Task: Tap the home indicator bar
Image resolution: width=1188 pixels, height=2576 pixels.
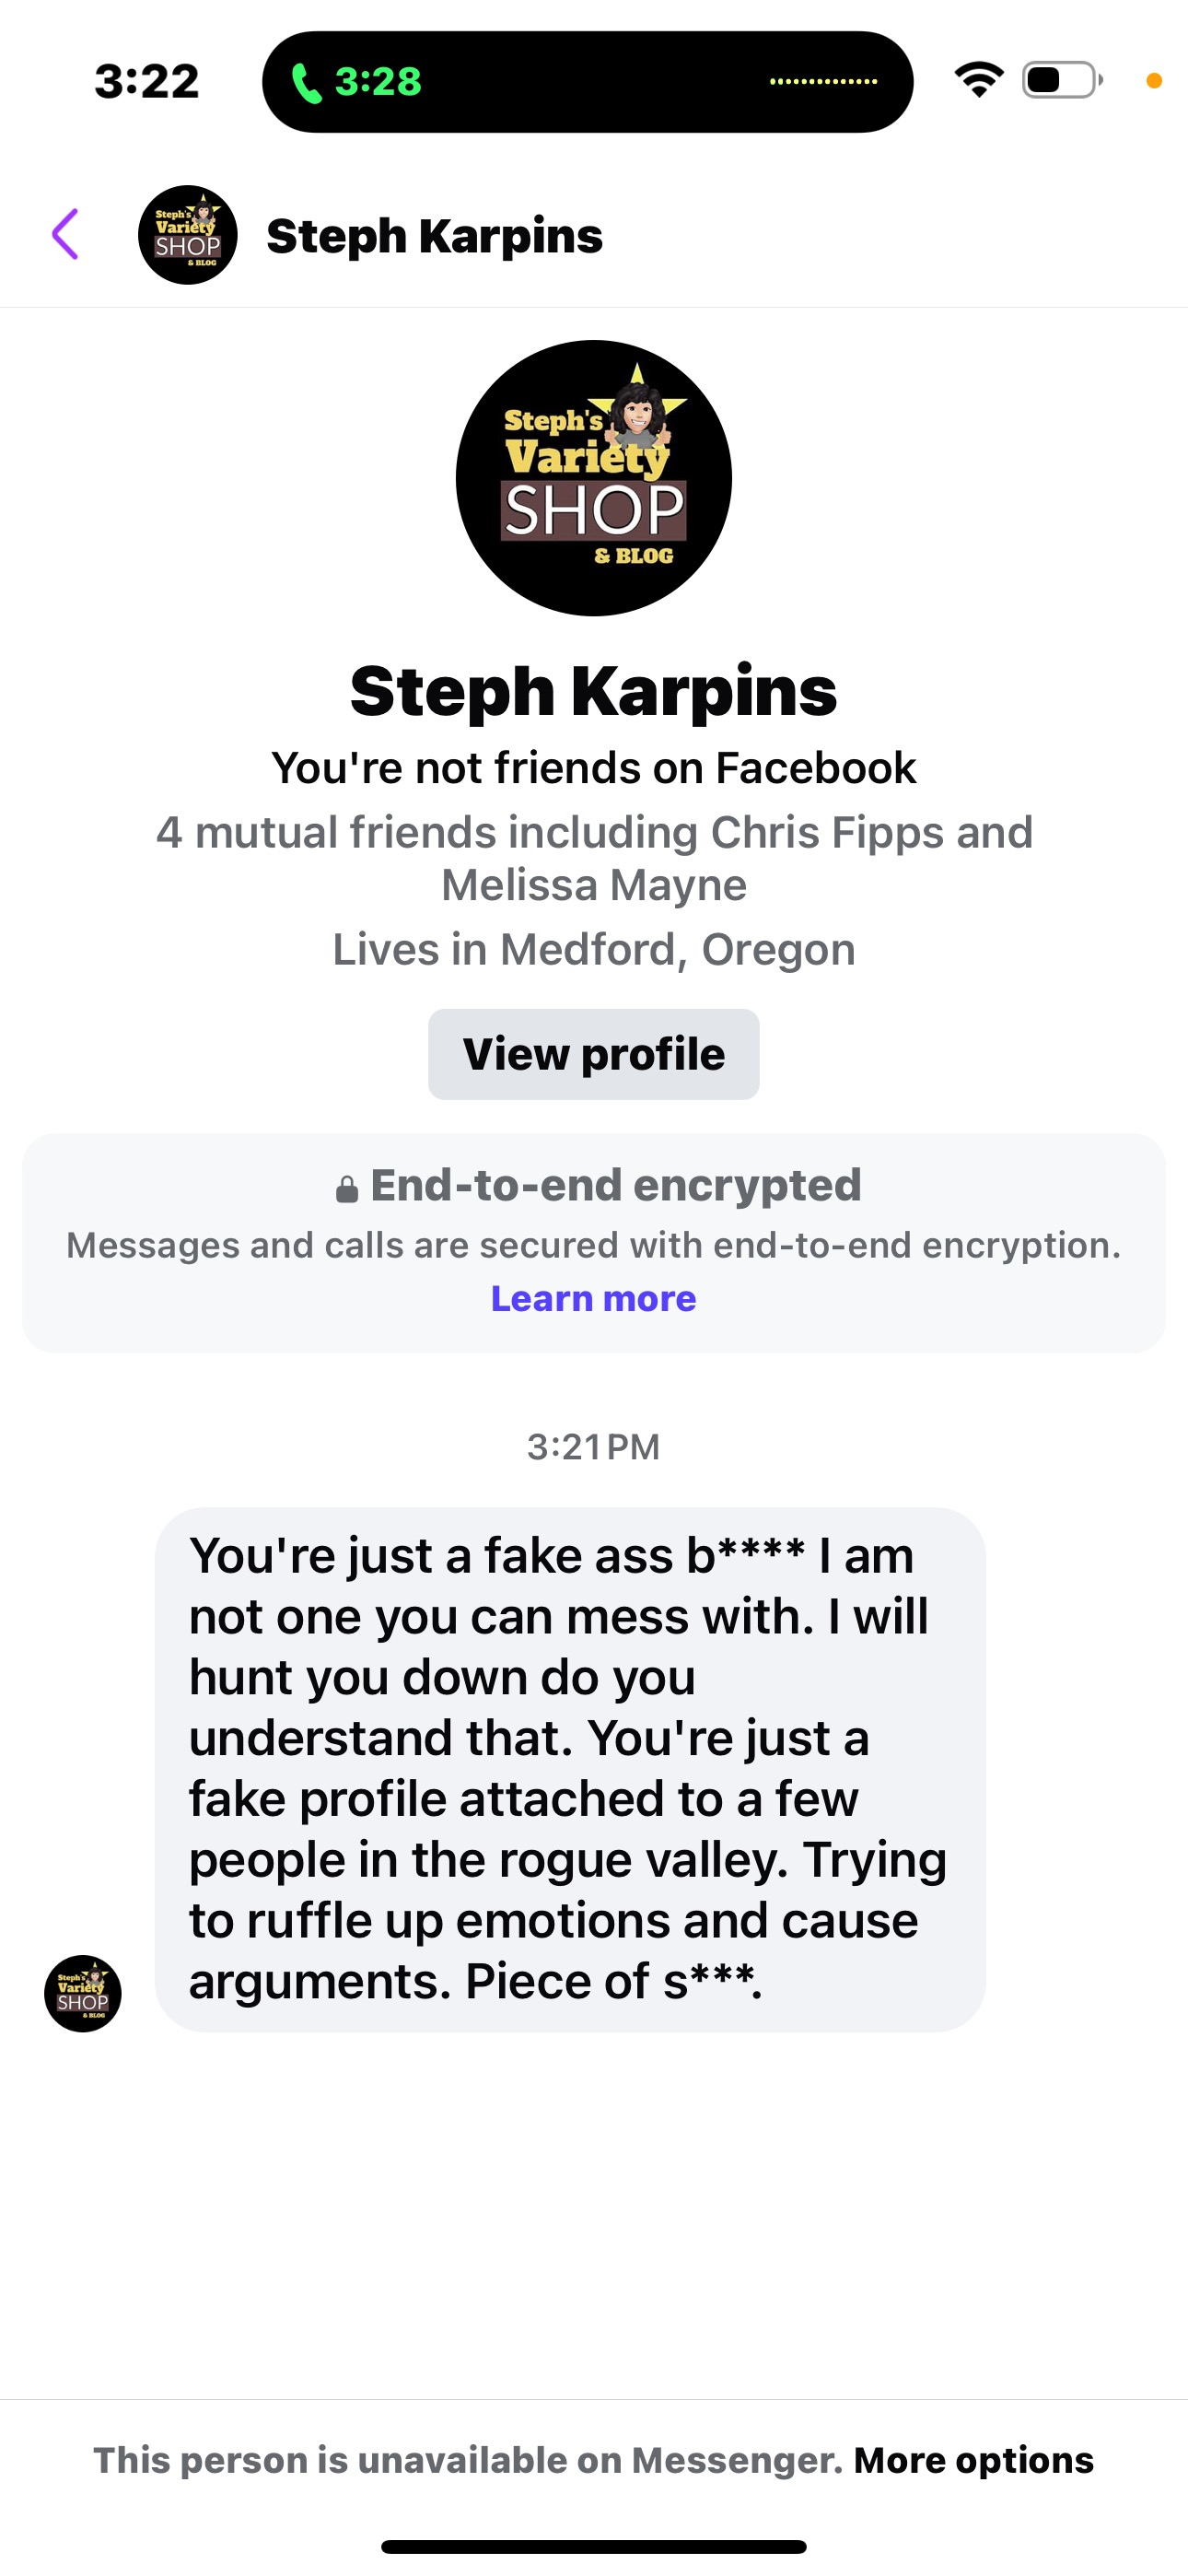Action: tap(594, 2546)
